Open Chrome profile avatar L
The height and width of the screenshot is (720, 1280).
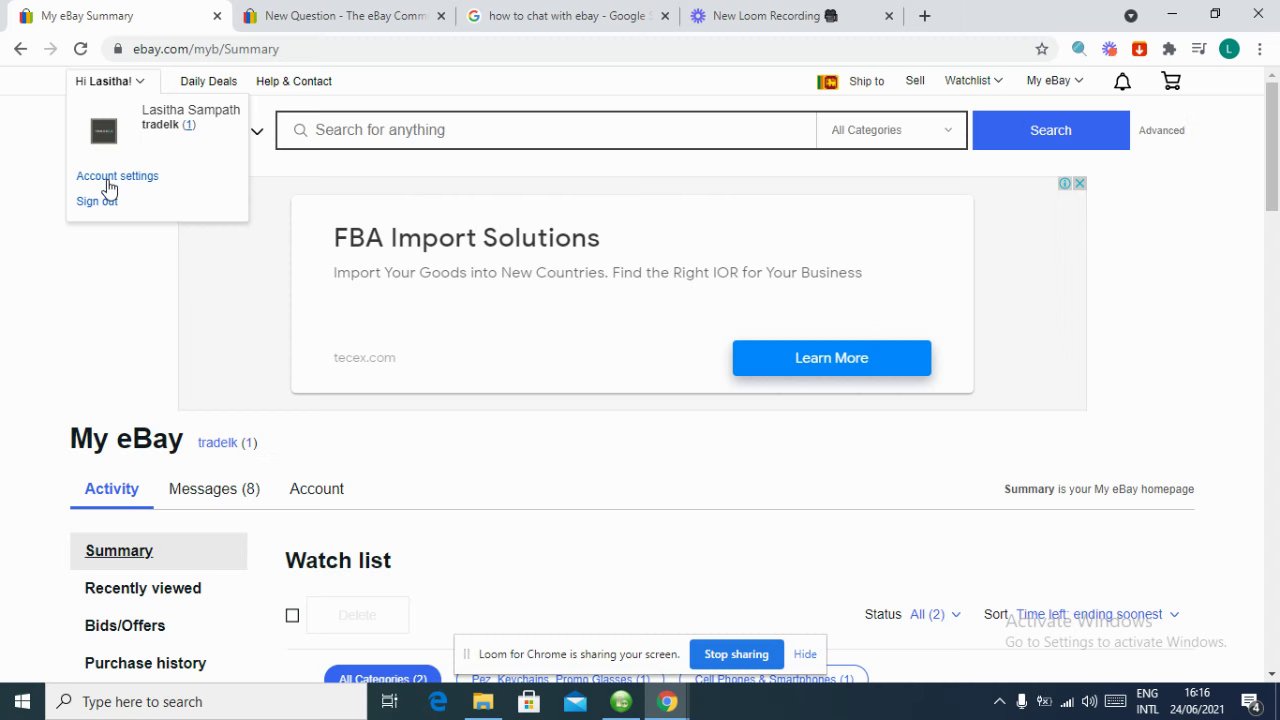[x=1229, y=49]
